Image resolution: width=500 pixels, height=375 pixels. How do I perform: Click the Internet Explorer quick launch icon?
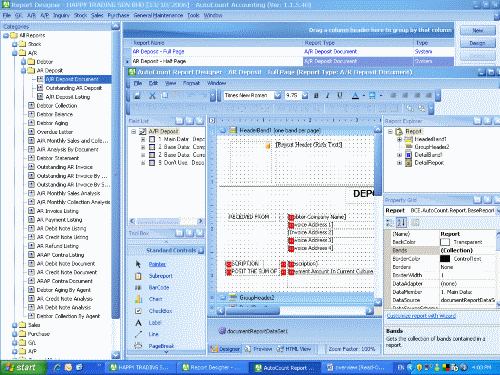click(57, 367)
